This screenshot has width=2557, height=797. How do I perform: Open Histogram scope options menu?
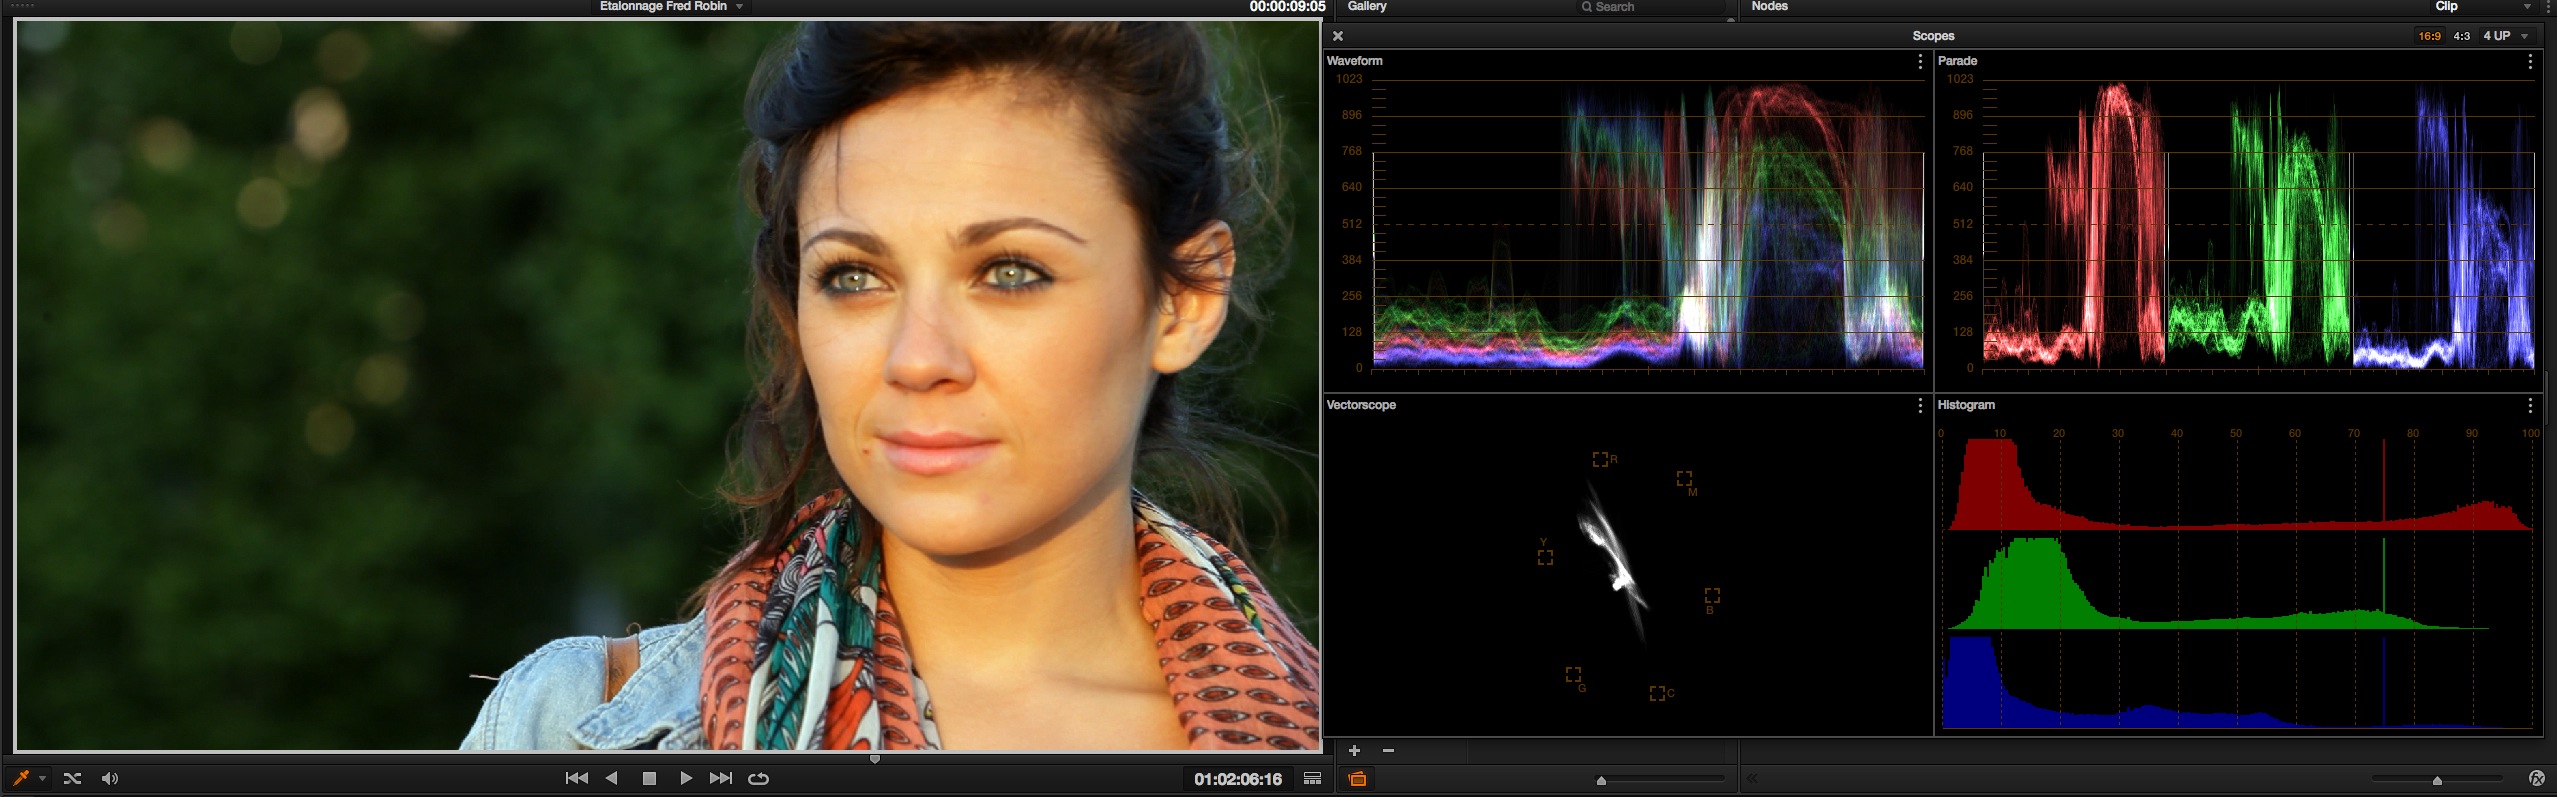2530,405
